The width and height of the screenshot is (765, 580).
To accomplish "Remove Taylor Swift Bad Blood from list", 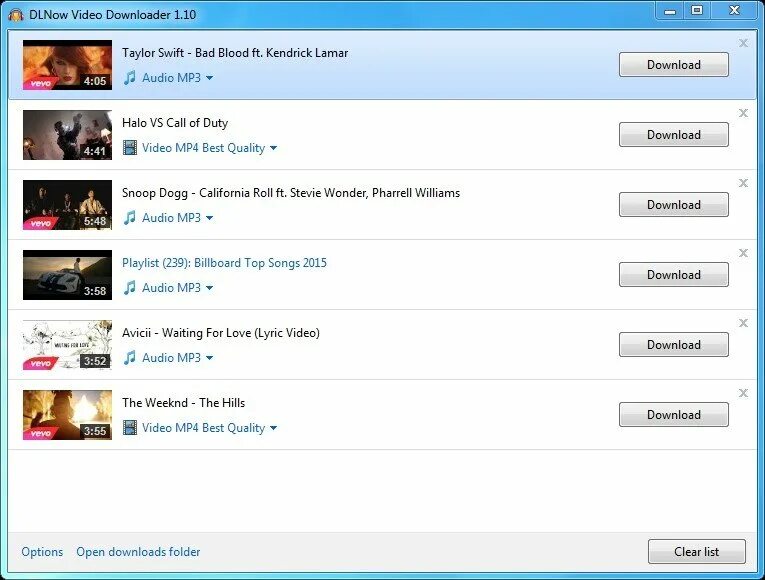I will point(743,43).
